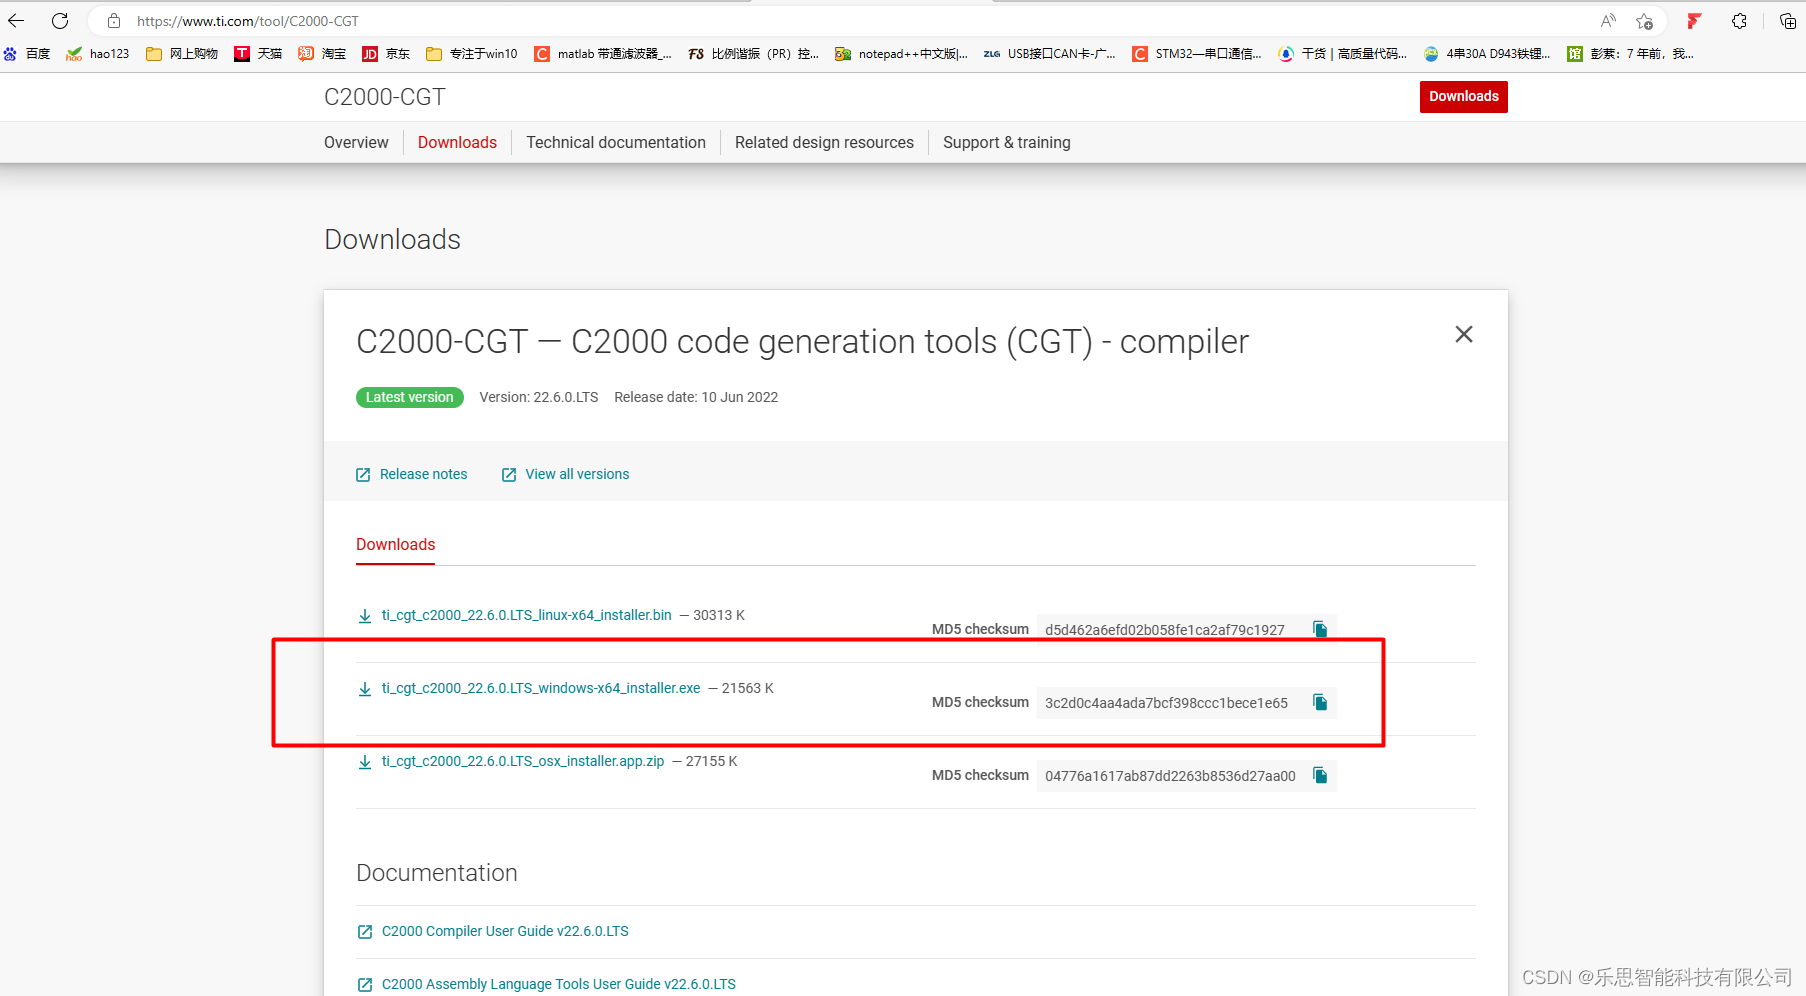Open the Release notes link
Image resolution: width=1806 pixels, height=996 pixels.
coord(424,475)
